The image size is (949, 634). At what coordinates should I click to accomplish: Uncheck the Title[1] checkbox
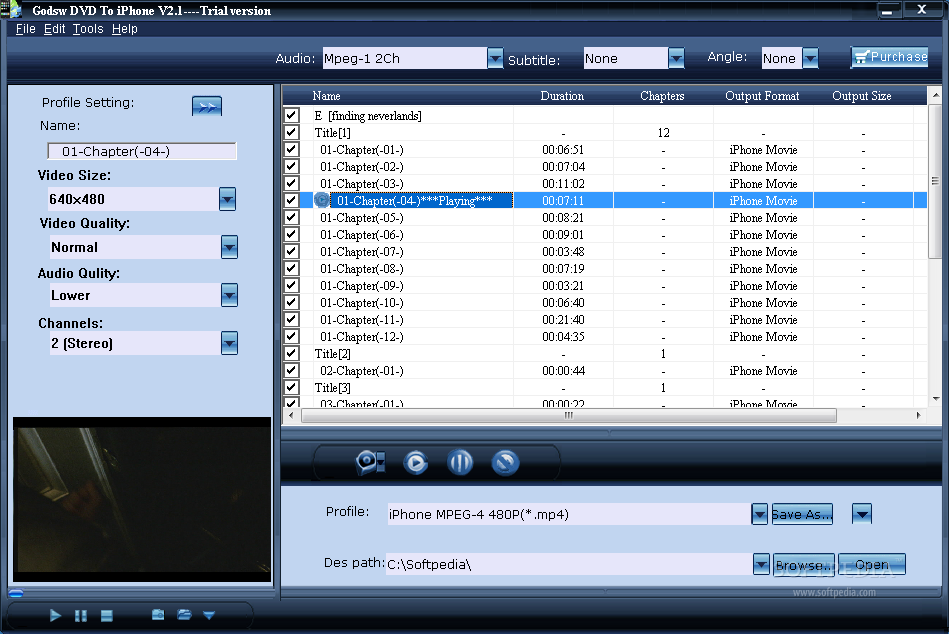292,132
